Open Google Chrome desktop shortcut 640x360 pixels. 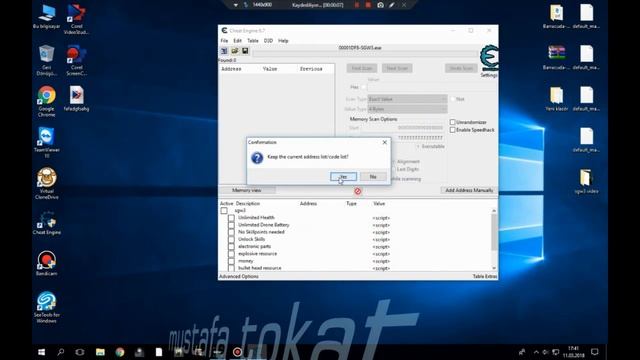(x=47, y=101)
